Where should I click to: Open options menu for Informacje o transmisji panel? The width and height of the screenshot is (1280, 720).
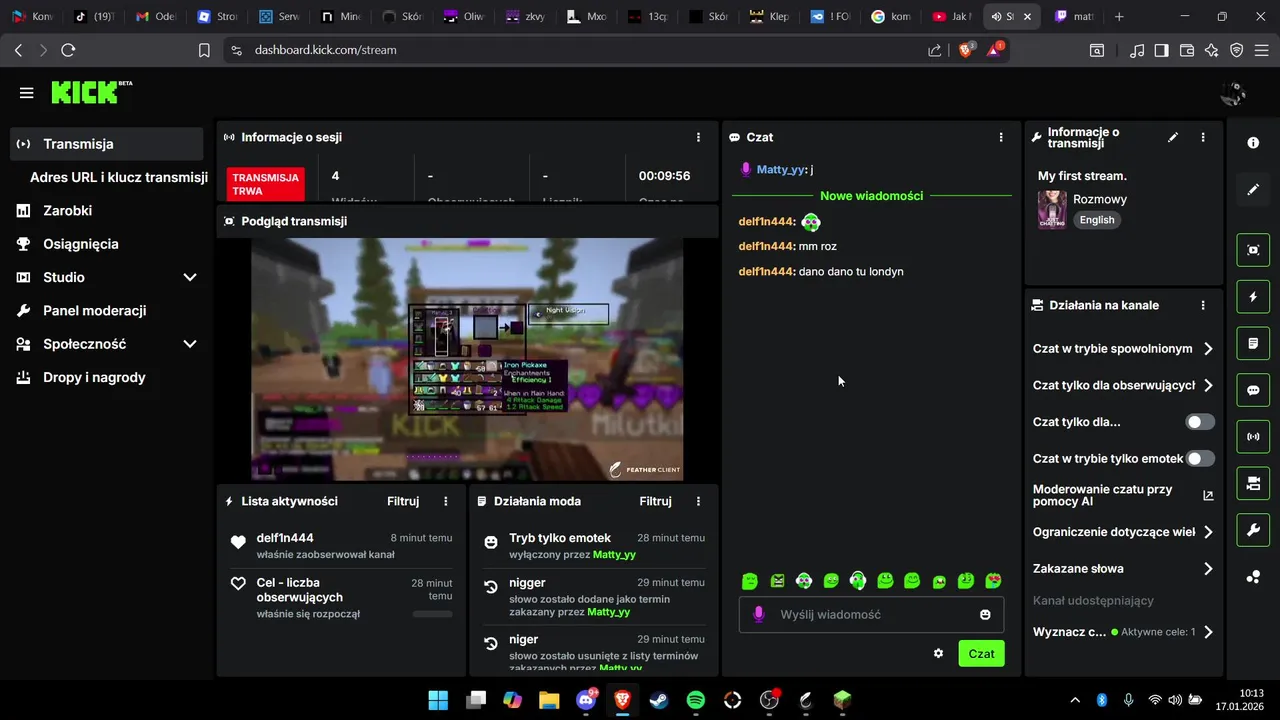[x=1203, y=138]
